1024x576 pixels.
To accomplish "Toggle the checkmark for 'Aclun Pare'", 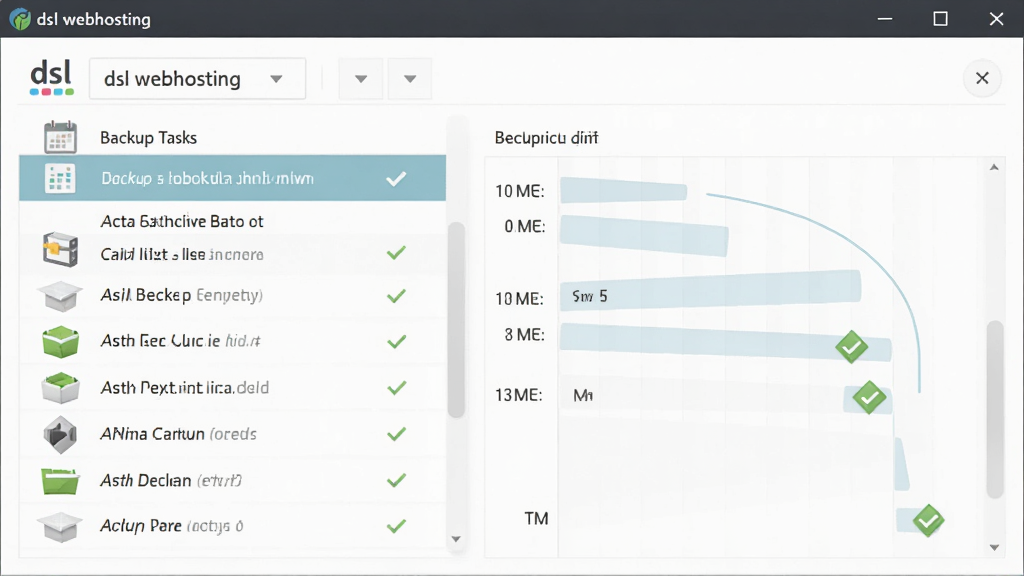I will [x=396, y=526].
